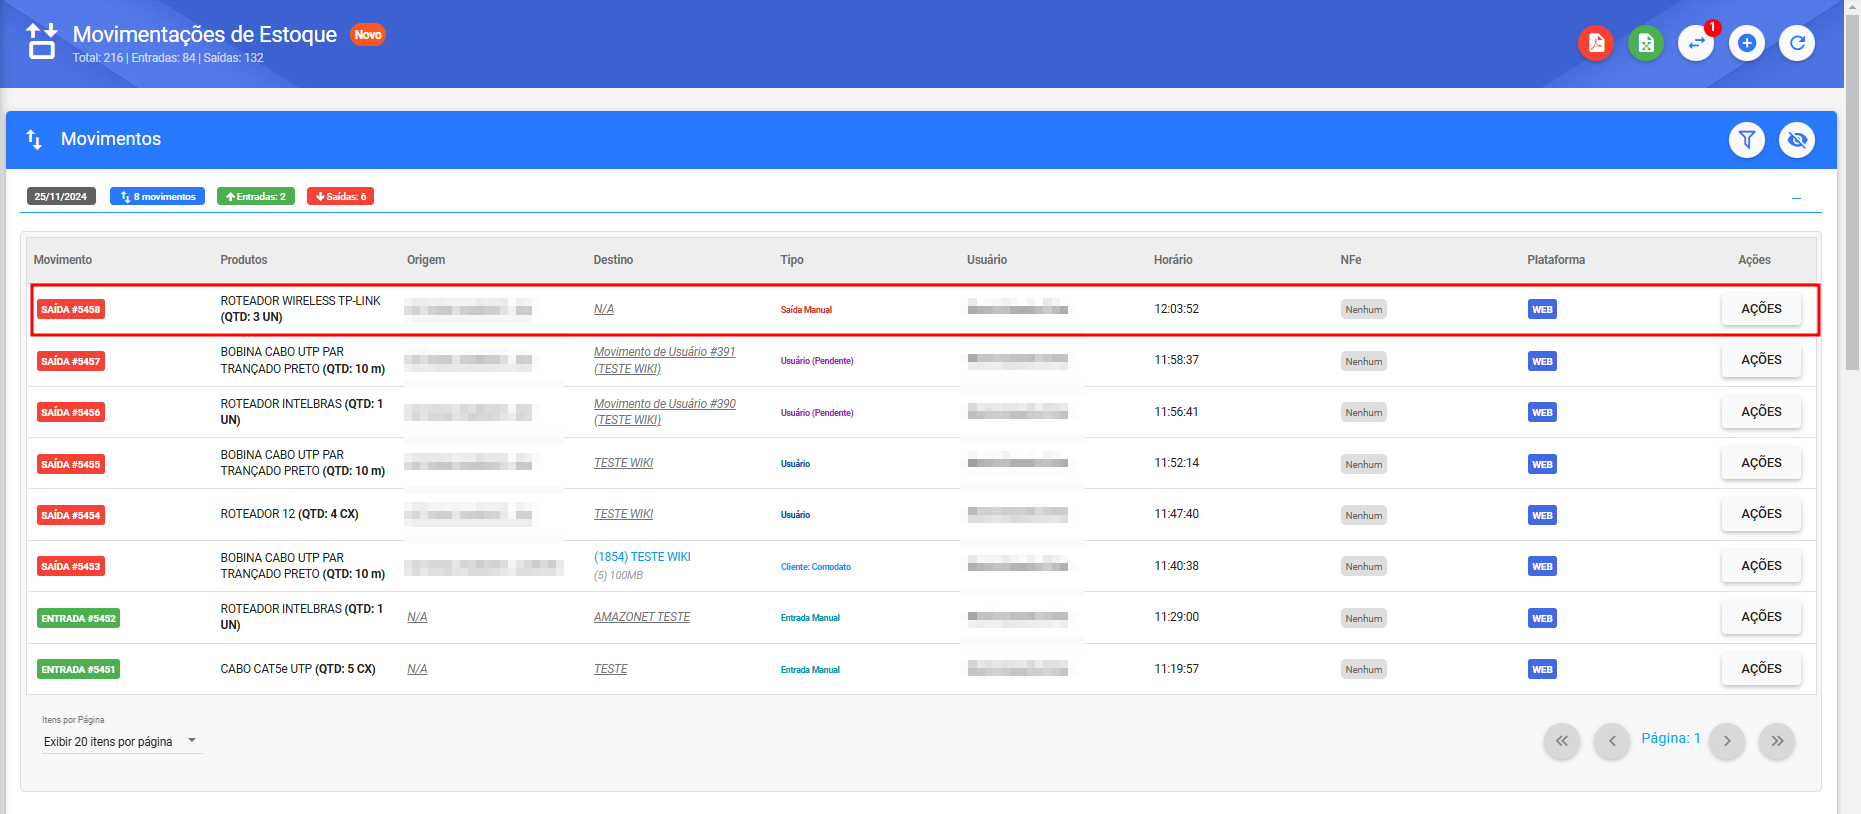Go to the next page
This screenshot has height=814, width=1861.
pos(1727,741)
